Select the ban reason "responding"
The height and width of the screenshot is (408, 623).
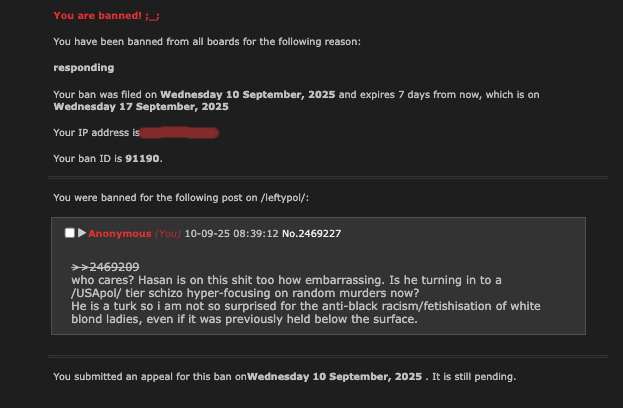coord(84,68)
